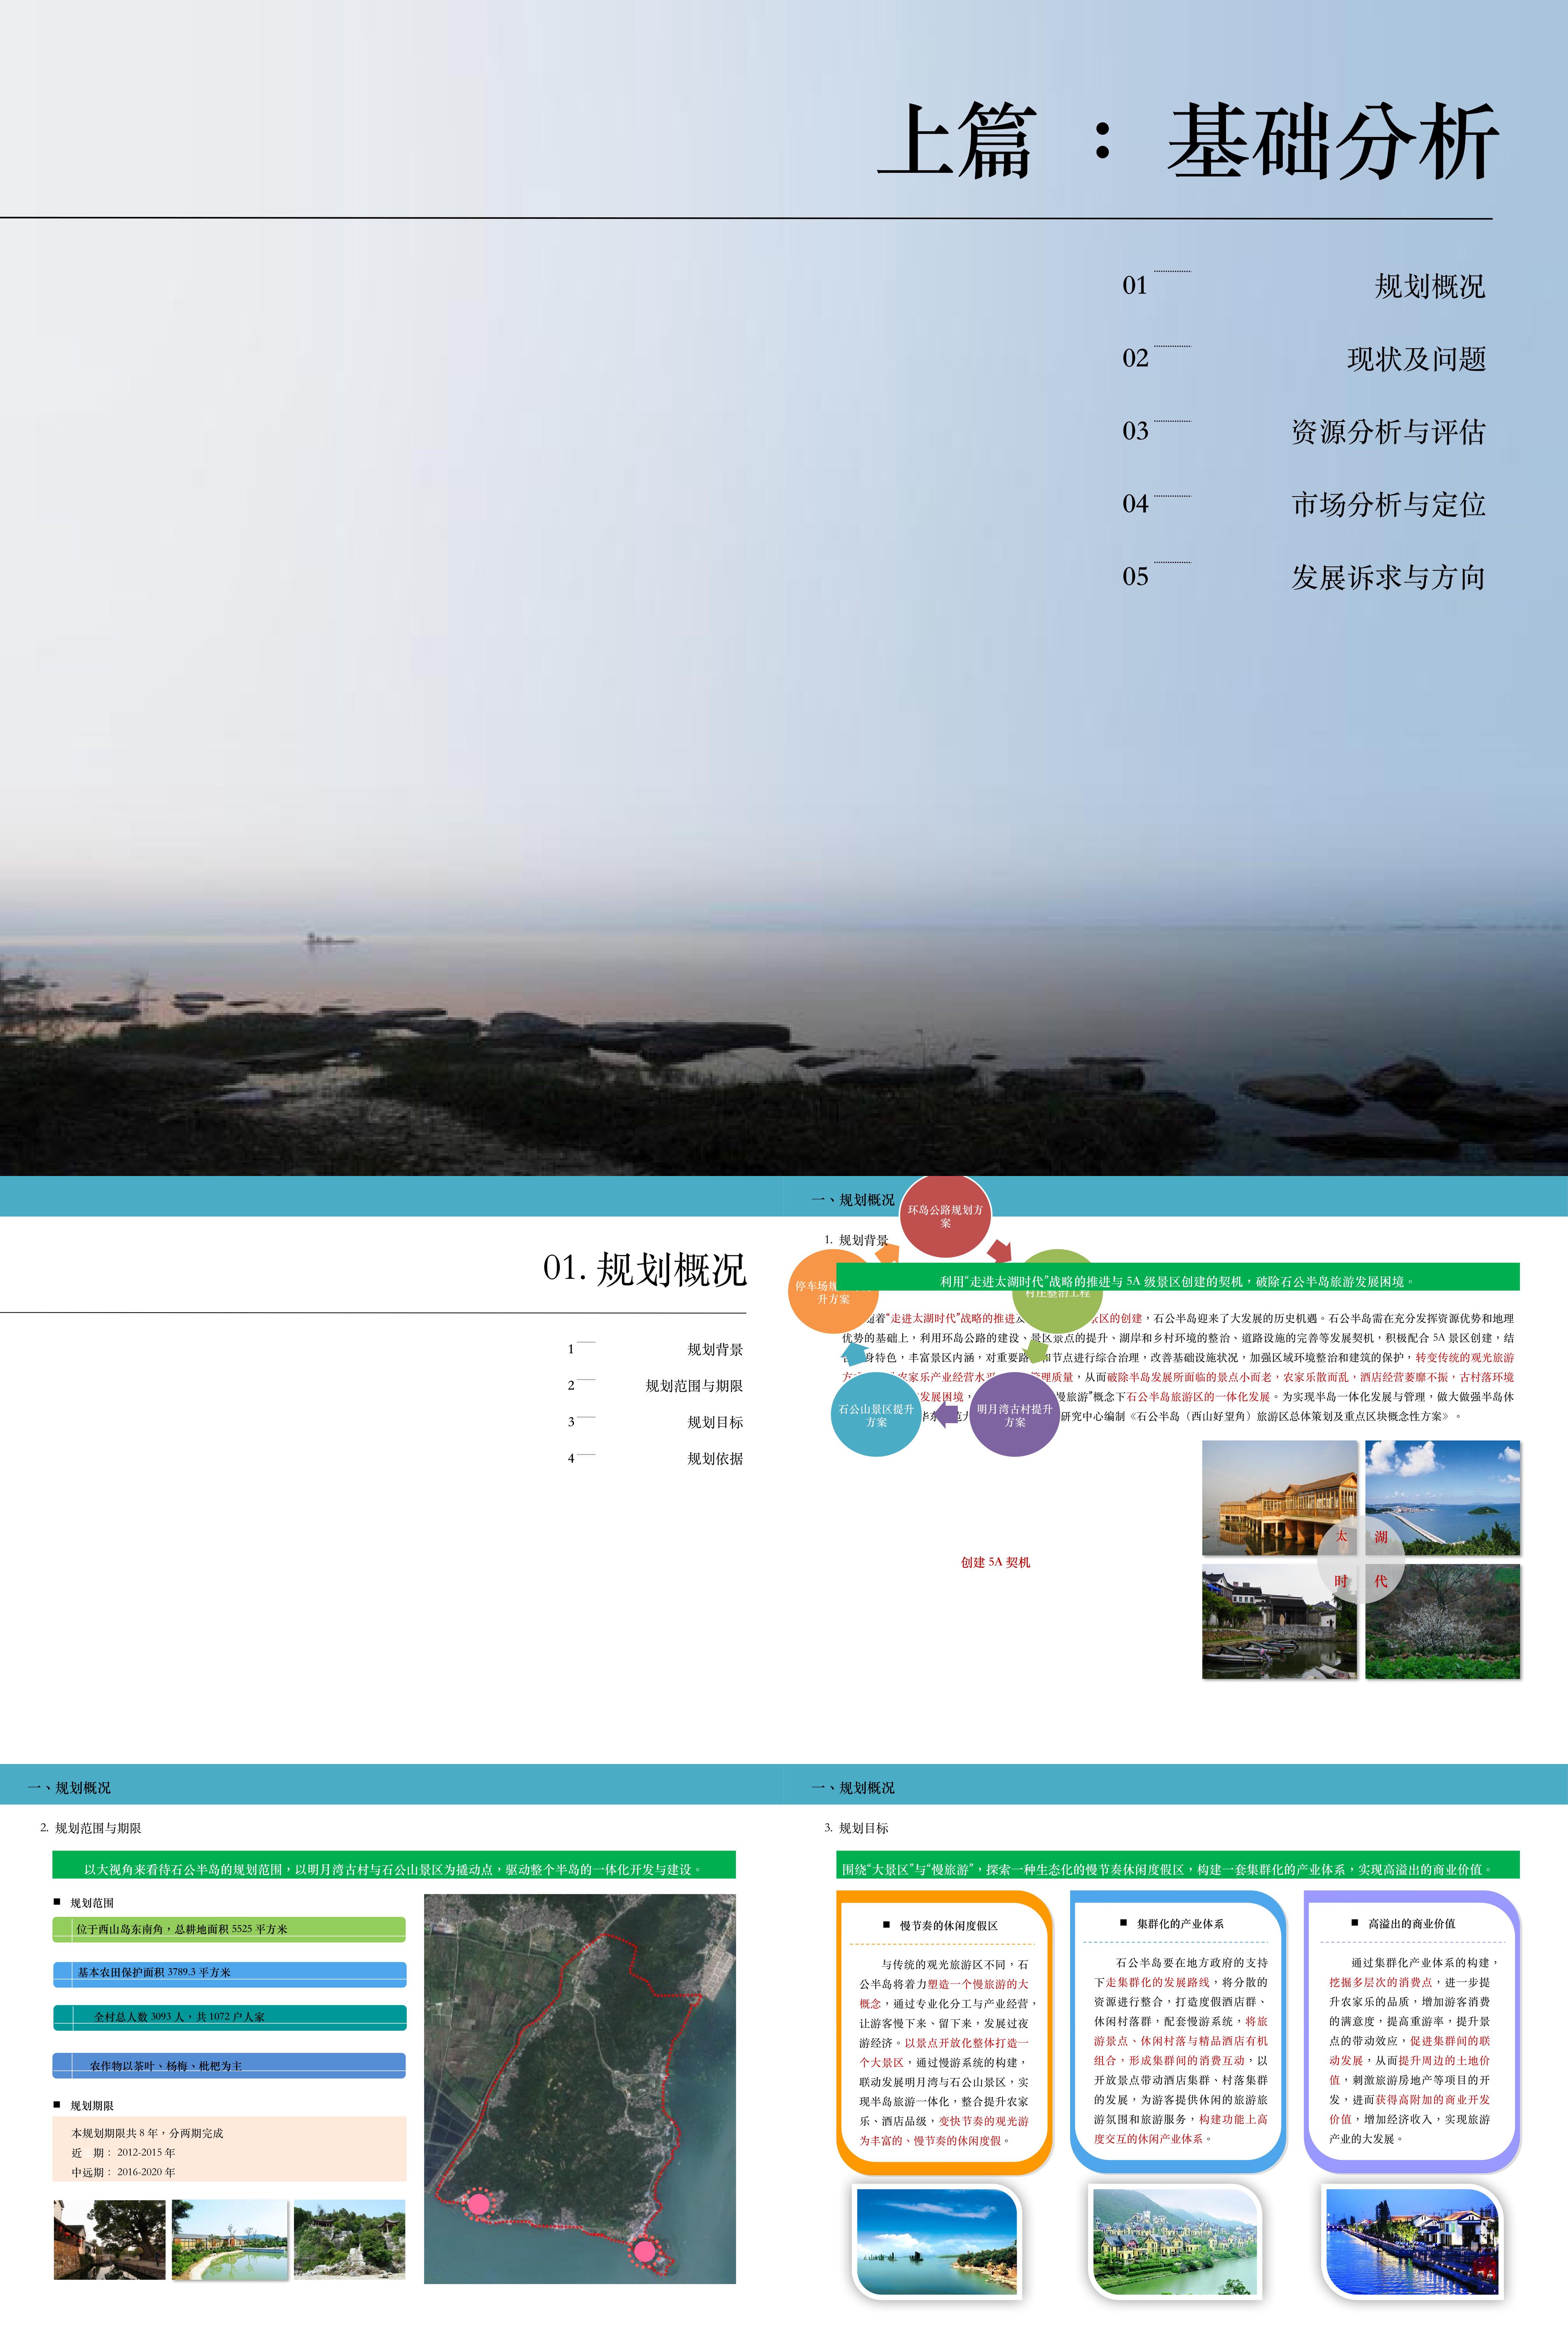Viewport: 1568px width, 2352px height.
Task: Open the night waterfront village photo
Action: click(x=1412, y=2241)
